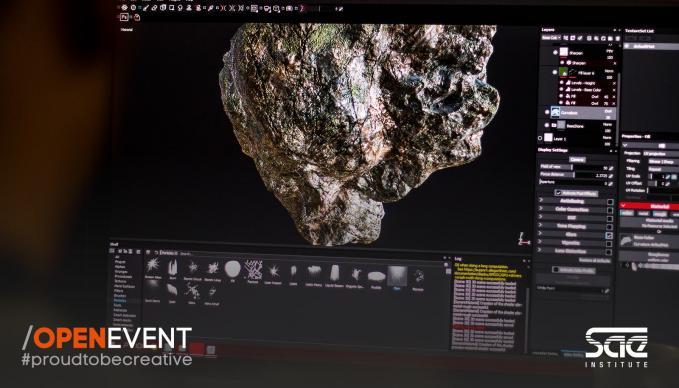Click the pencil icon beside Field of view
Image resolution: width=679 pixels, height=388 pixels.
click(611, 168)
